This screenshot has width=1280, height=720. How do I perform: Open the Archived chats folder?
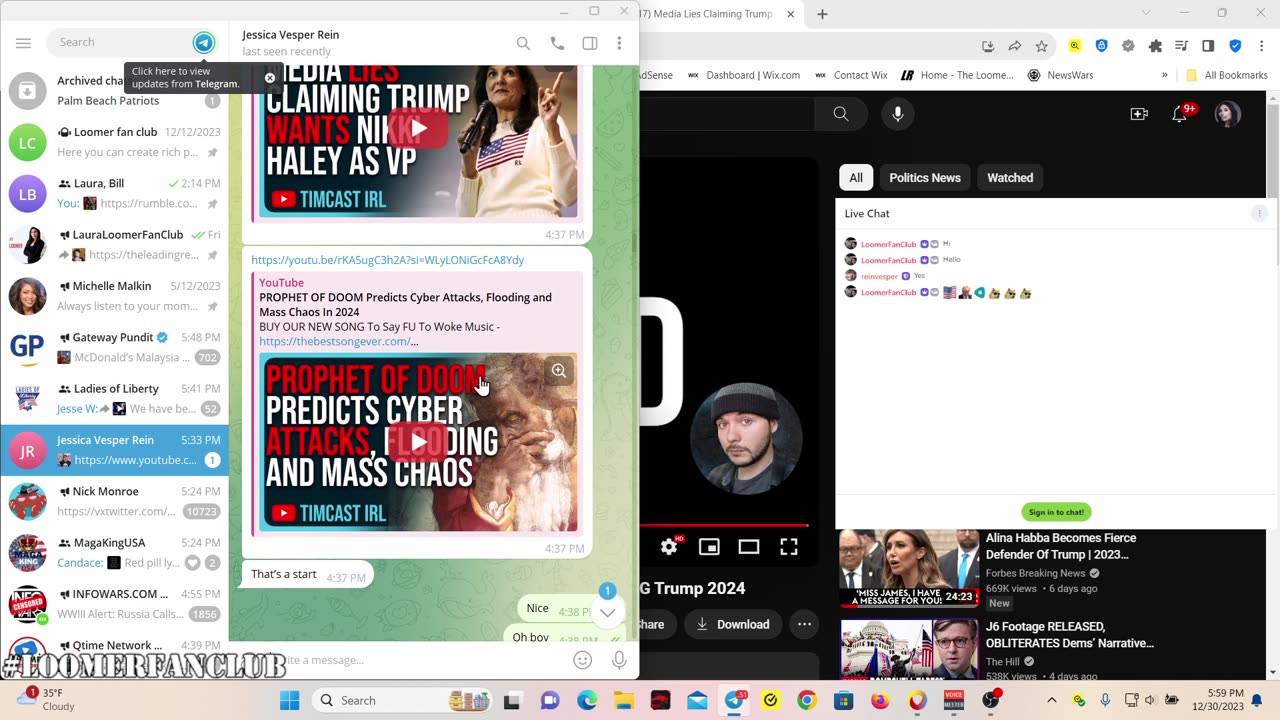[x=114, y=90]
